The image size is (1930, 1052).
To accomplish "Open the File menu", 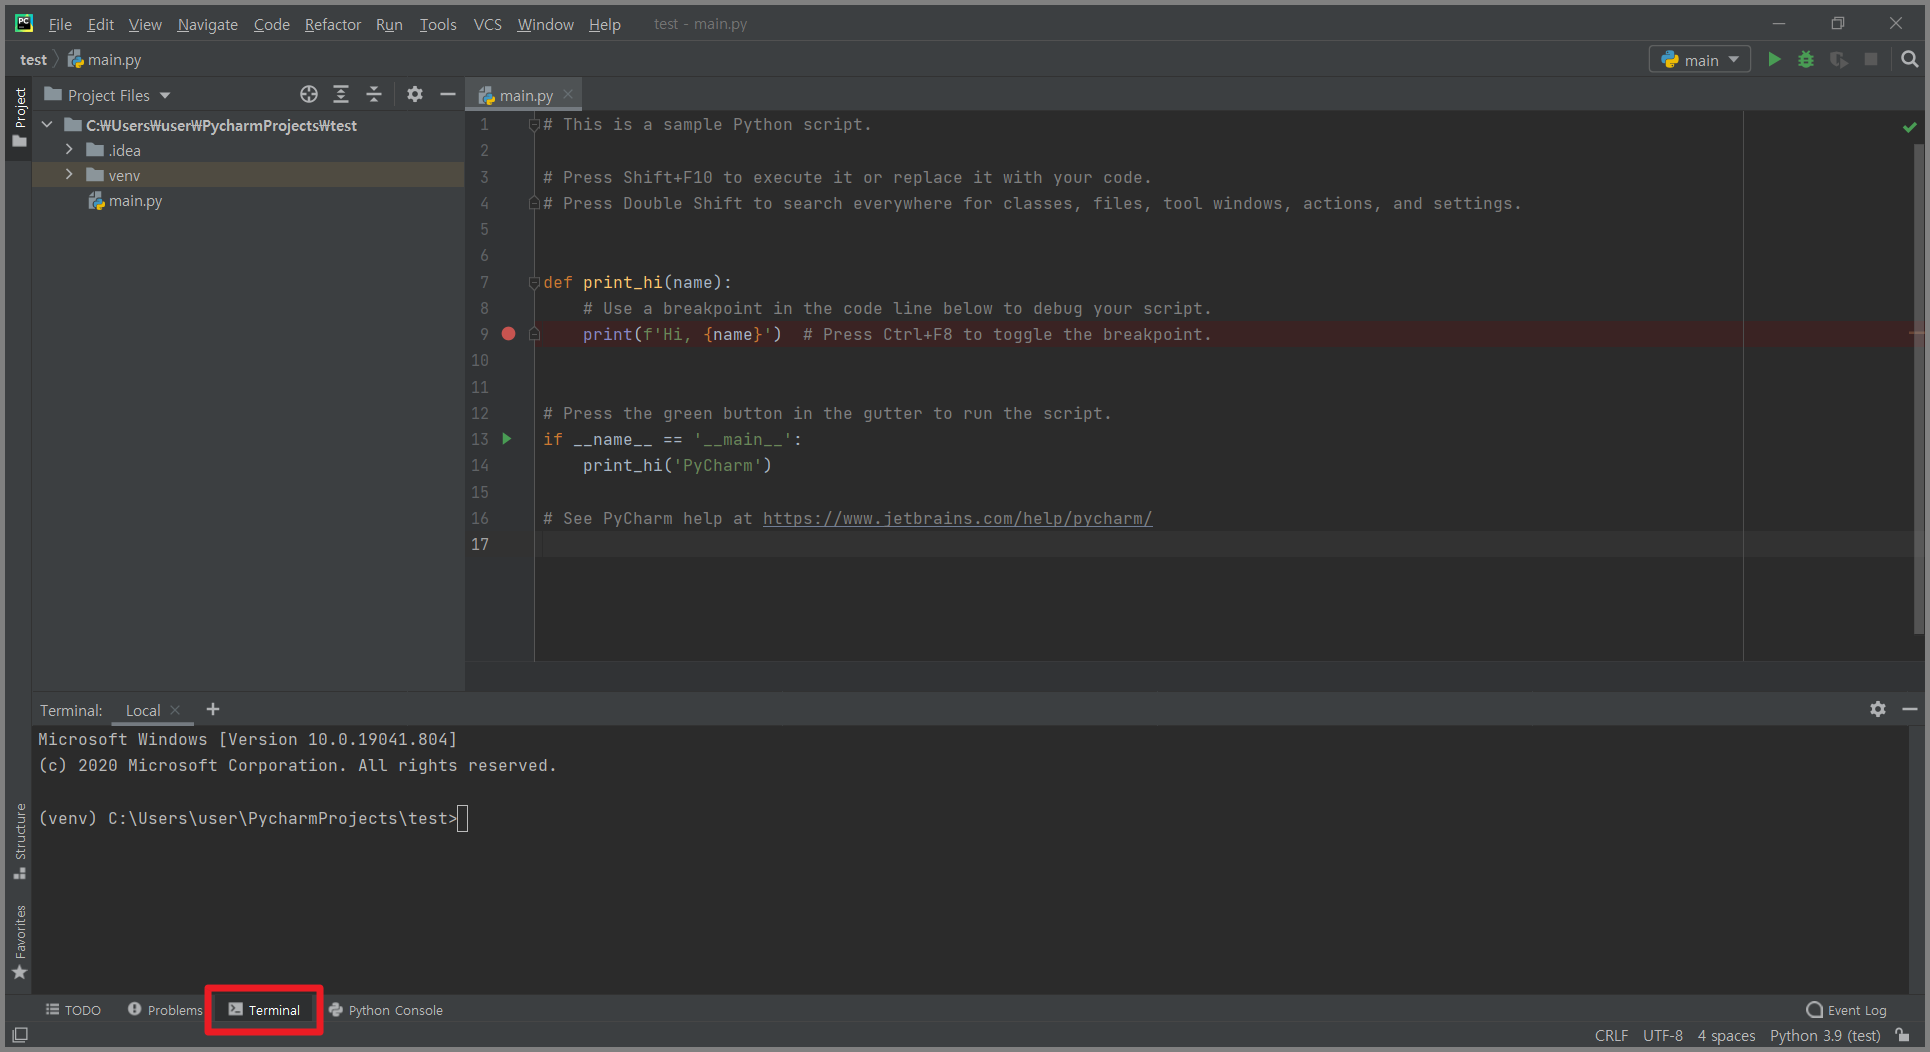I will [60, 24].
